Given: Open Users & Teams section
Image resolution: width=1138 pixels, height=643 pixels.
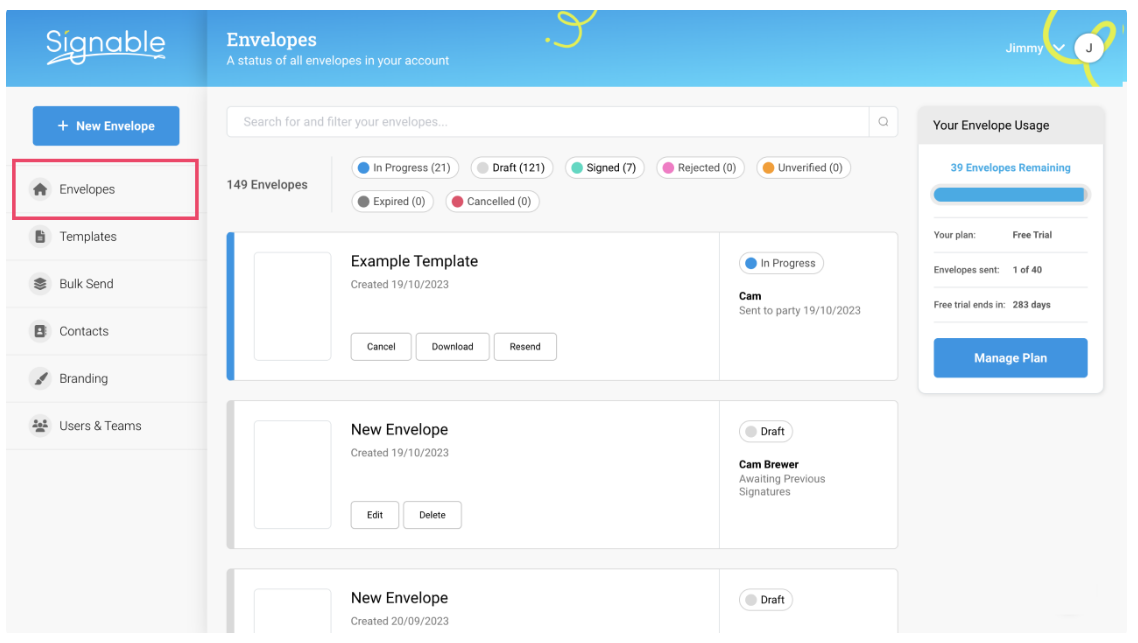Looking at the screenshot, I should pyautogui.click(x=106, y=426).
